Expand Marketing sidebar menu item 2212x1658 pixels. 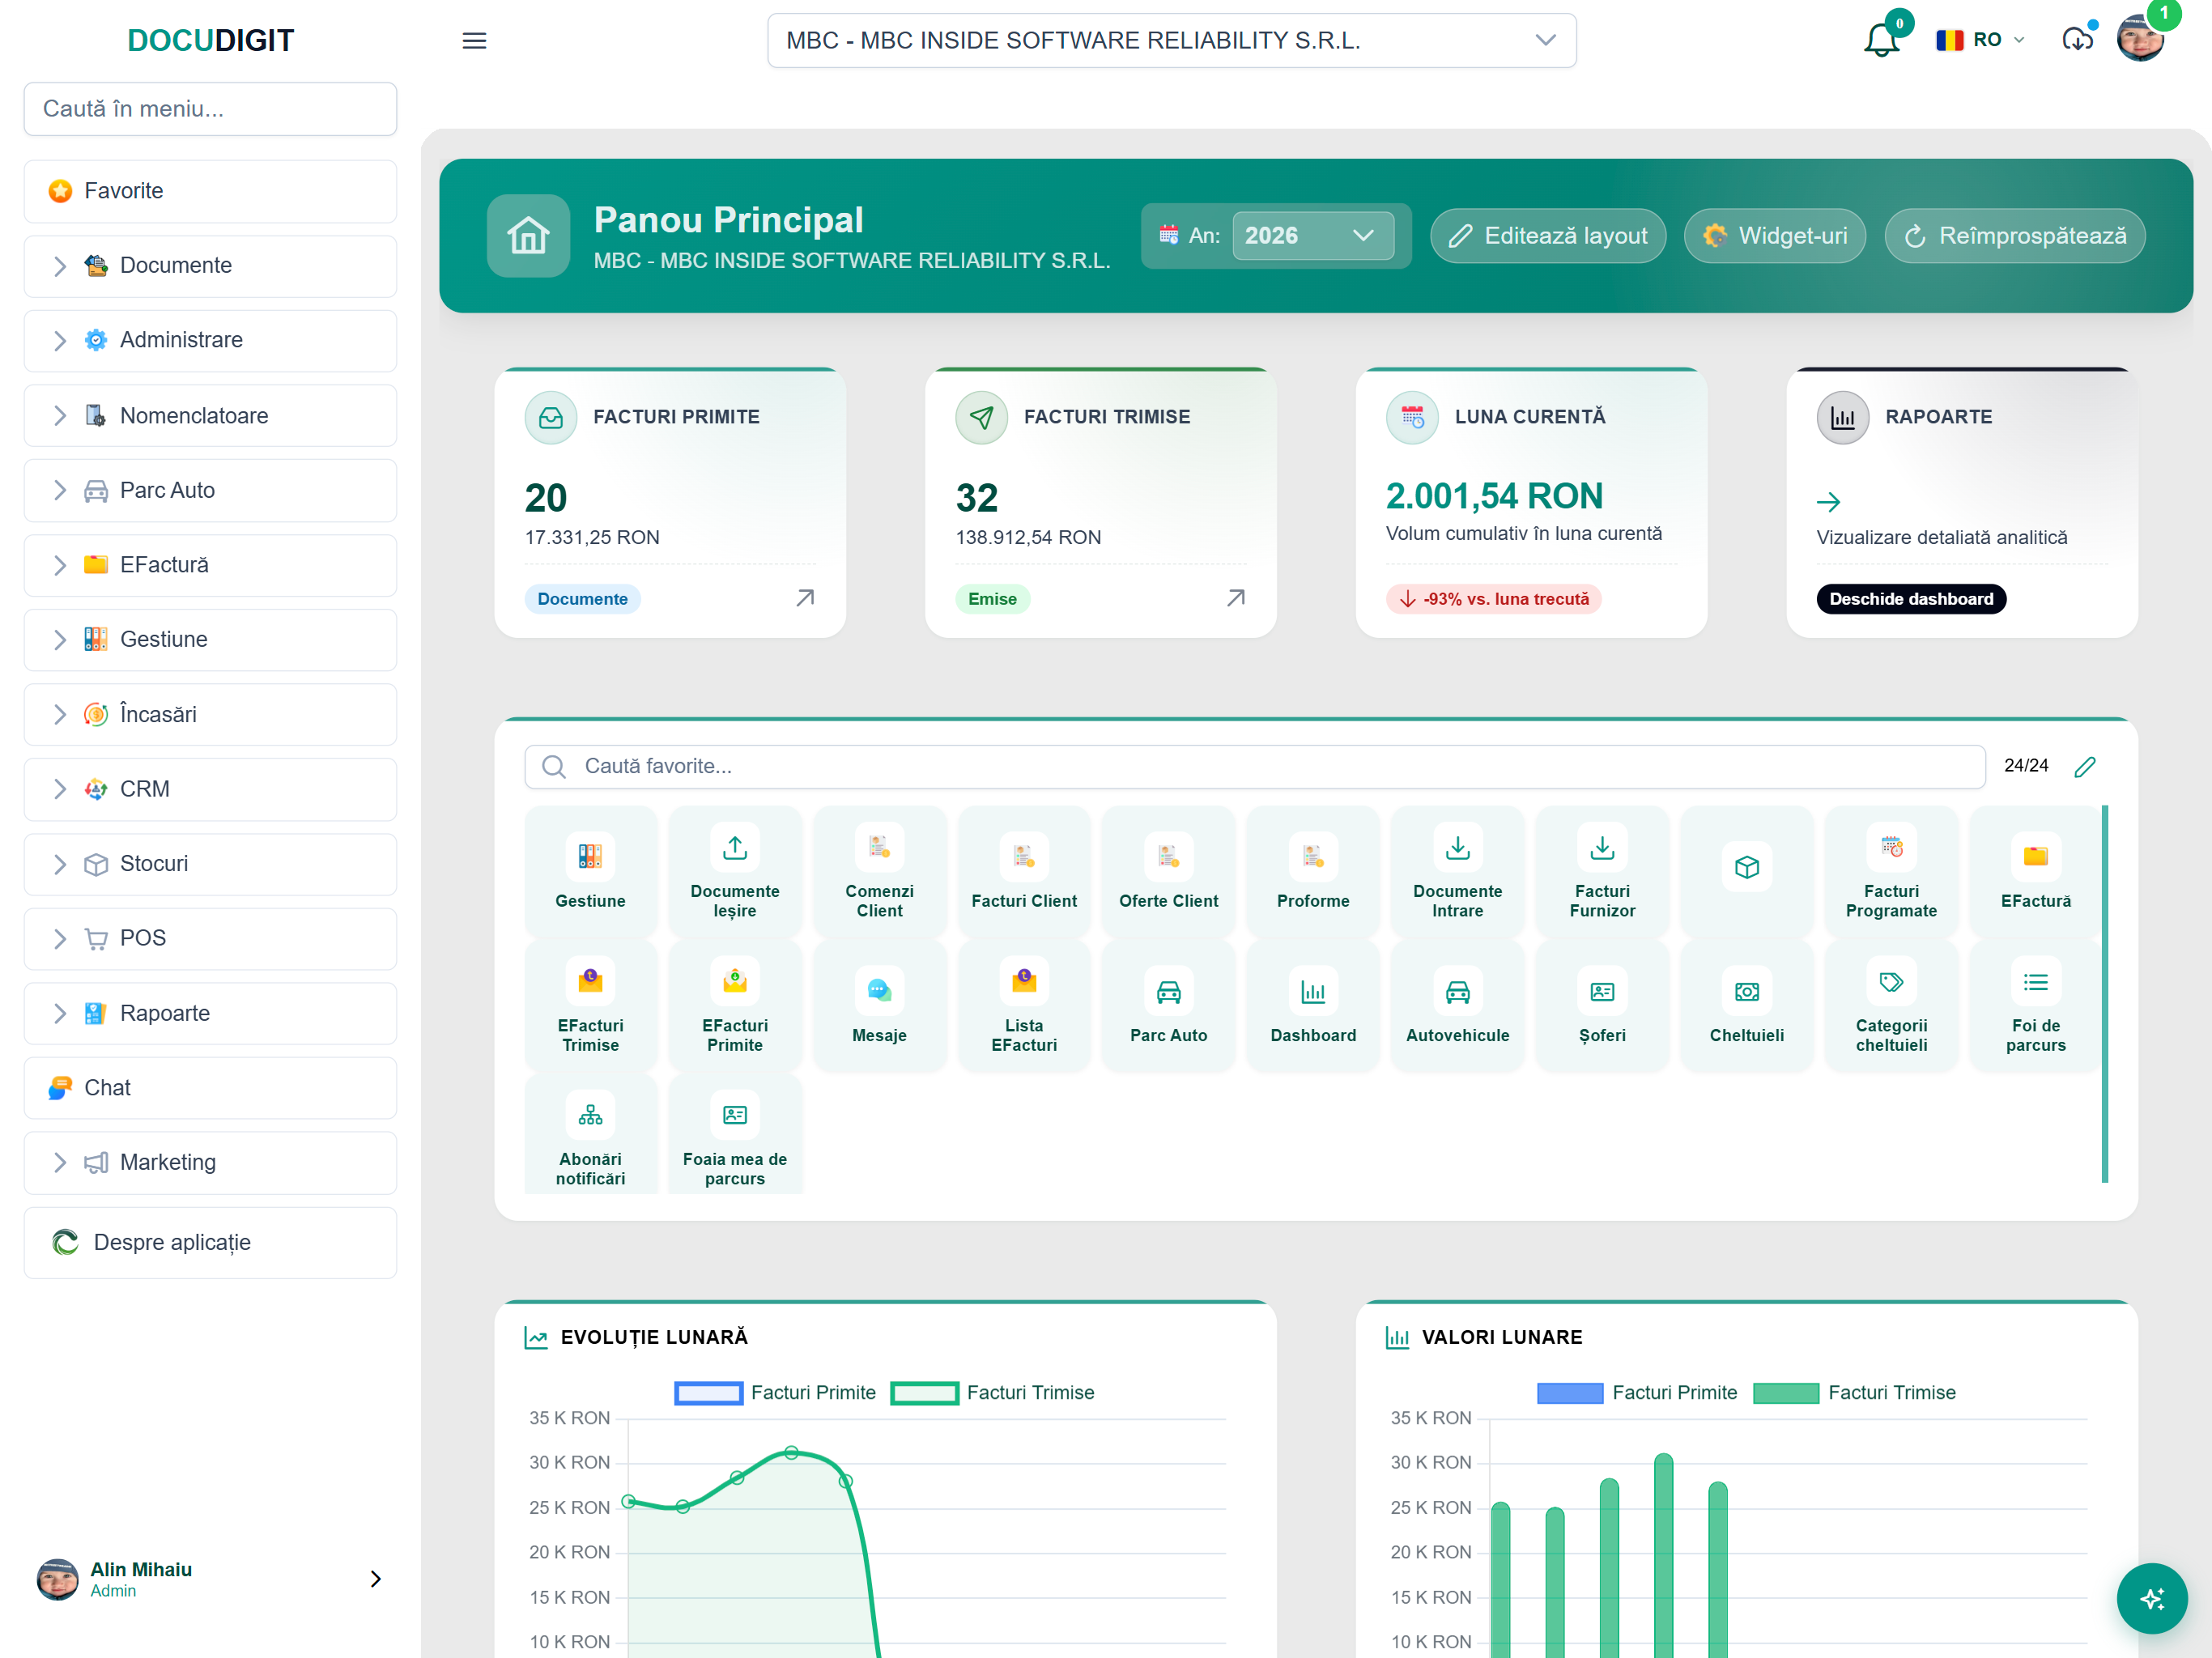point(210,1162)
